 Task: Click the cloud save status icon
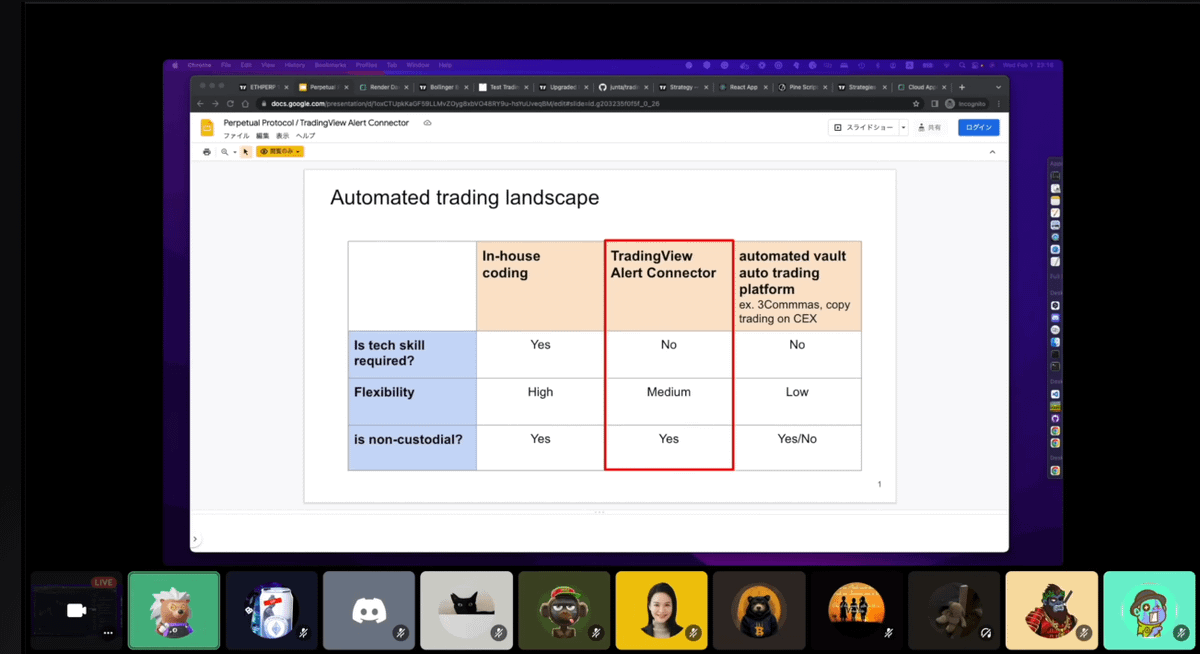point(427,123)
